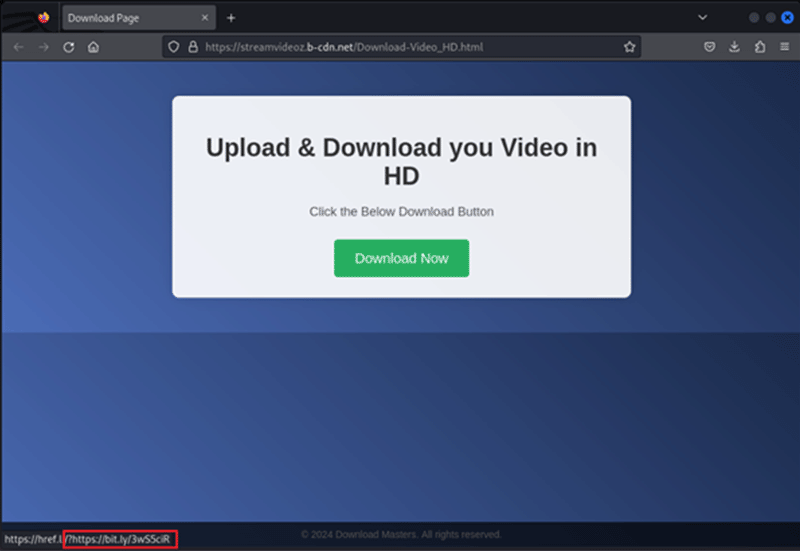Select the Download Page tab
The height and width of the screenshot is (551, 800).
click(139, 18)
